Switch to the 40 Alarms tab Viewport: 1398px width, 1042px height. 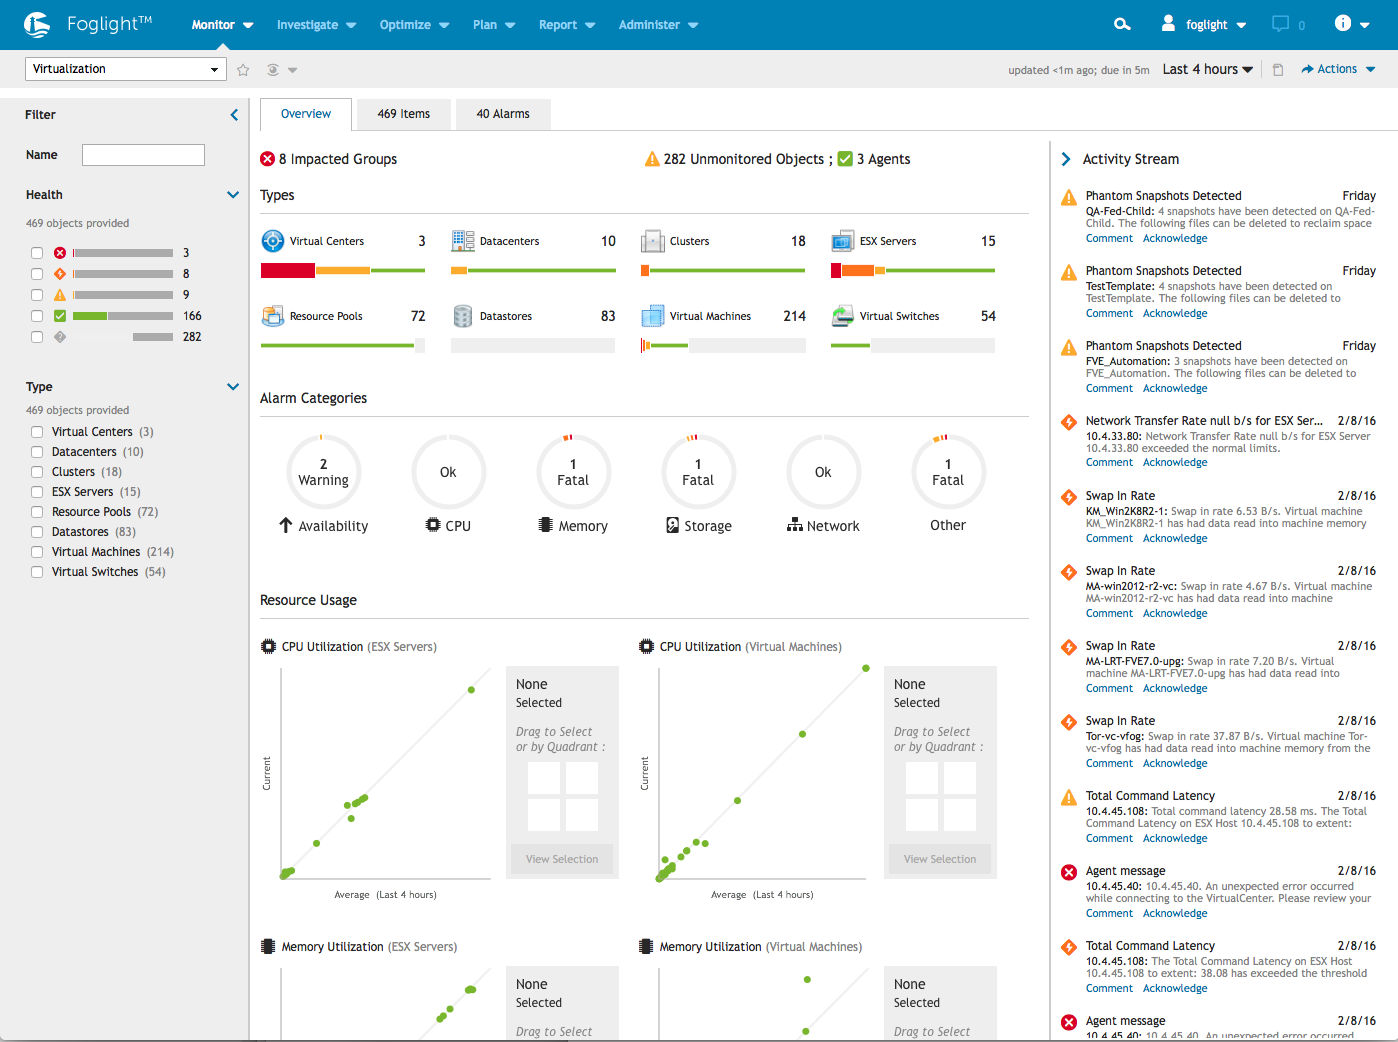[x=503, y=114]
